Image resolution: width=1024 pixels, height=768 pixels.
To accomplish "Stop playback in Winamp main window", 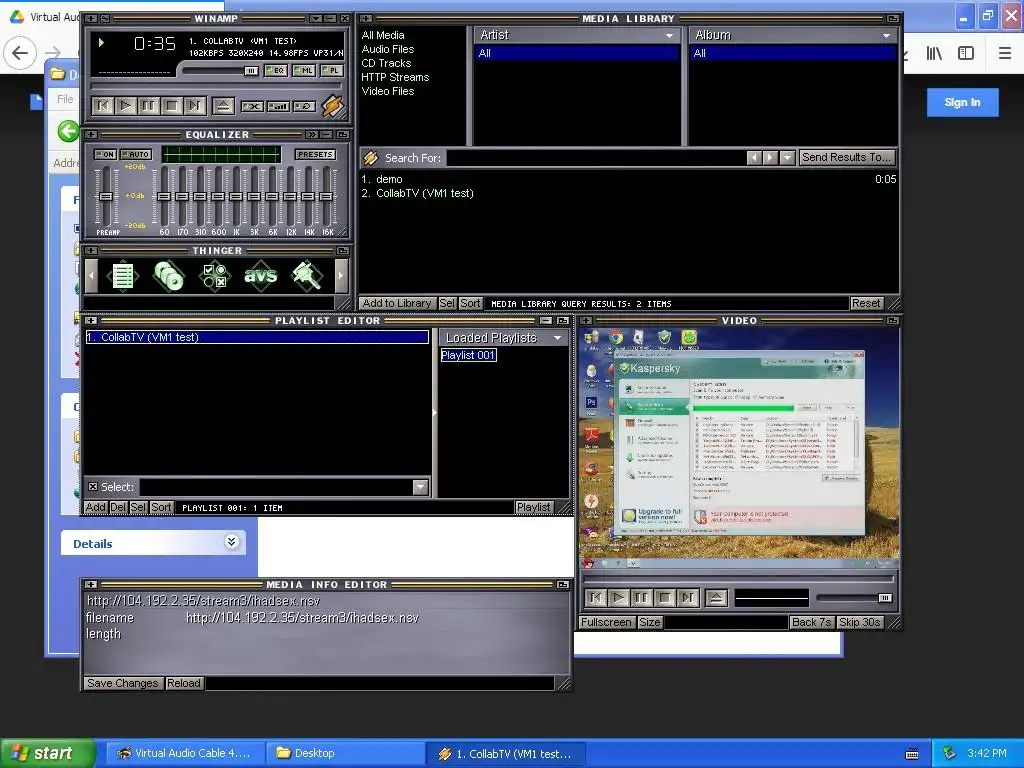I will point(172,106).
